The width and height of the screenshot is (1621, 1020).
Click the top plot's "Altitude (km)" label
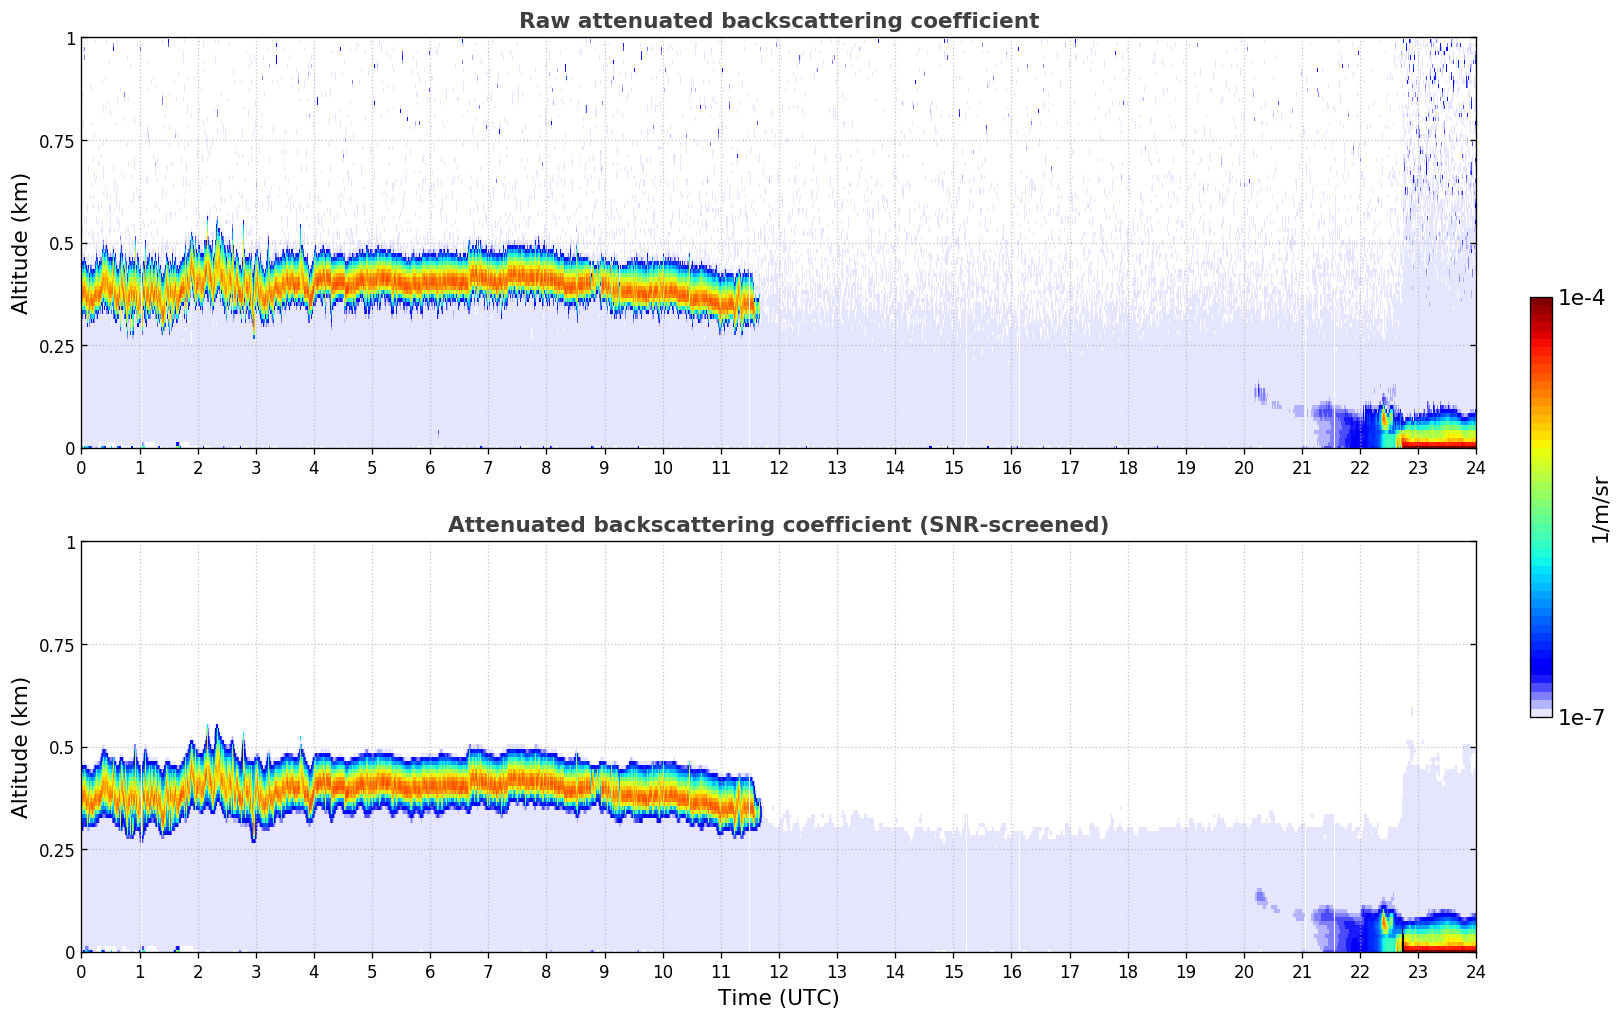point(21,243)
